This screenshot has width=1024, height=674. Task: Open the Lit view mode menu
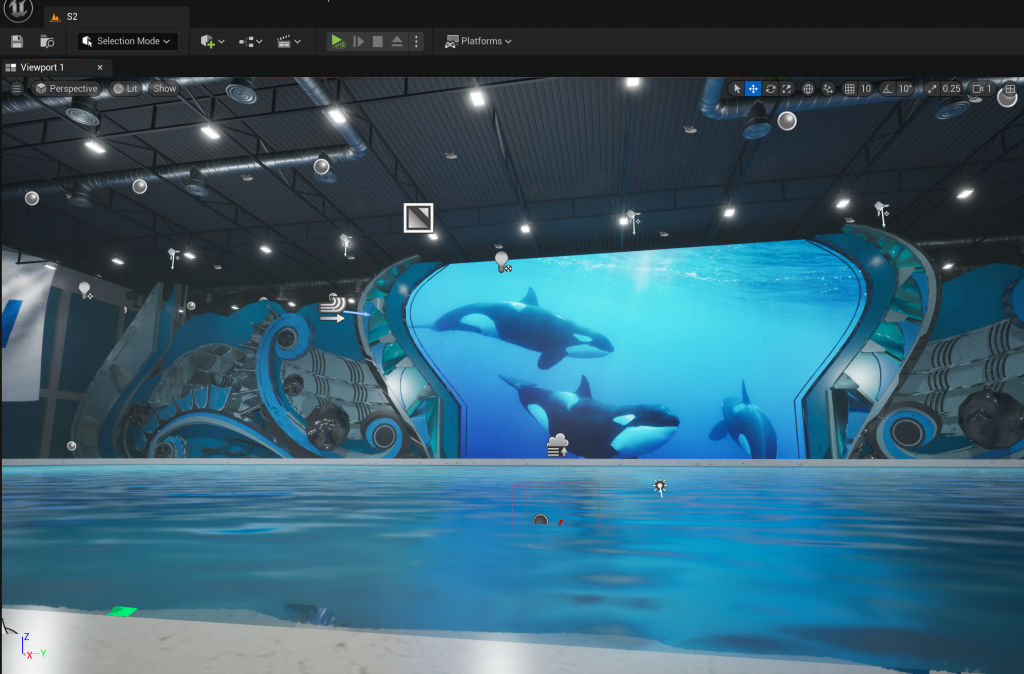click(125, 88)
